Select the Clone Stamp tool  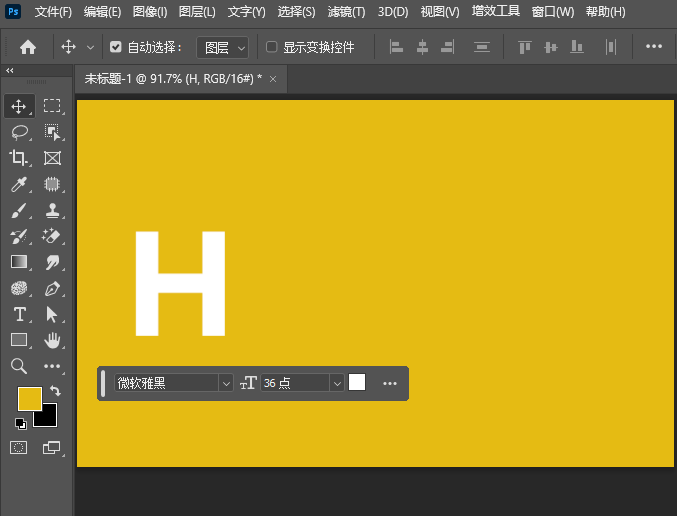coord(52,211)
